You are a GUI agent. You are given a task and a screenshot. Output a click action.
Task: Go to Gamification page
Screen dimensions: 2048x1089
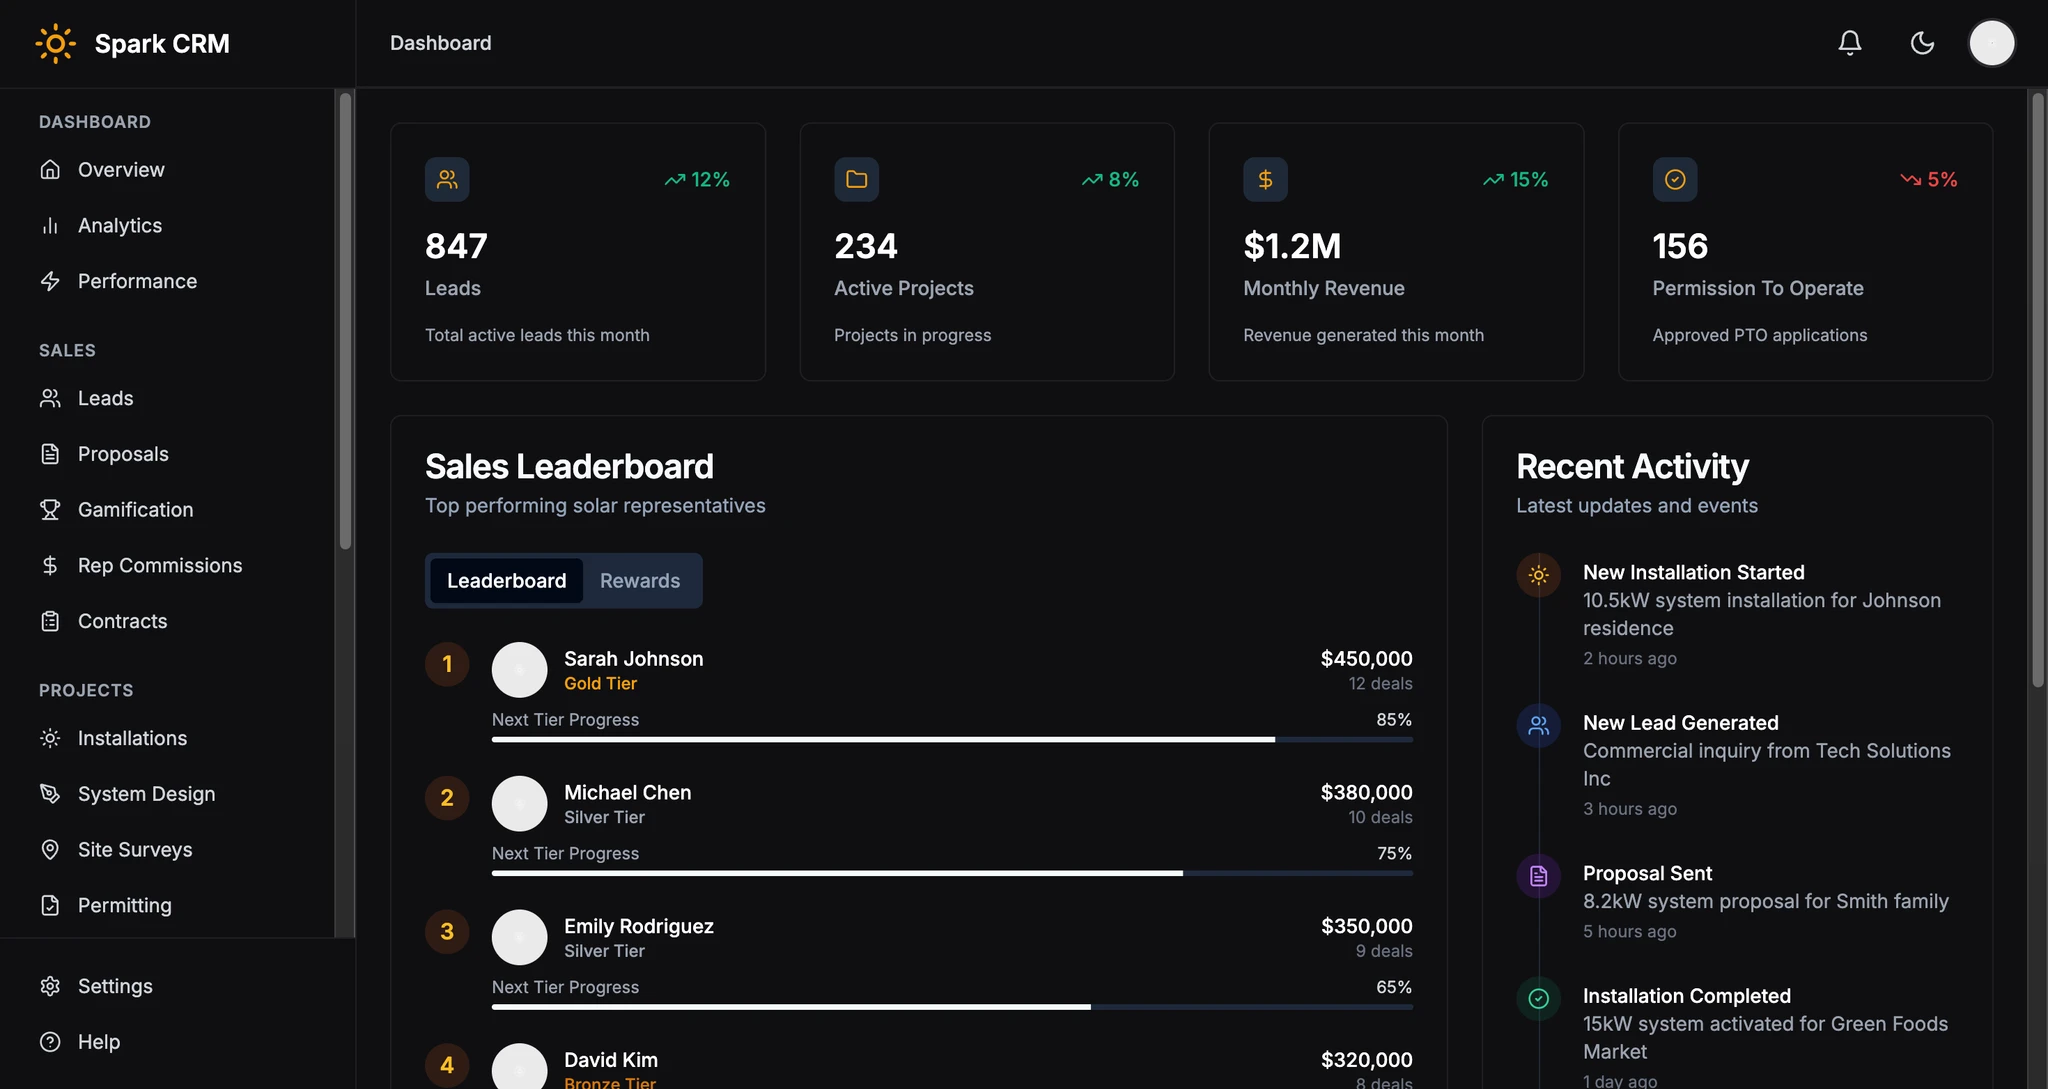tap(135, 510)
